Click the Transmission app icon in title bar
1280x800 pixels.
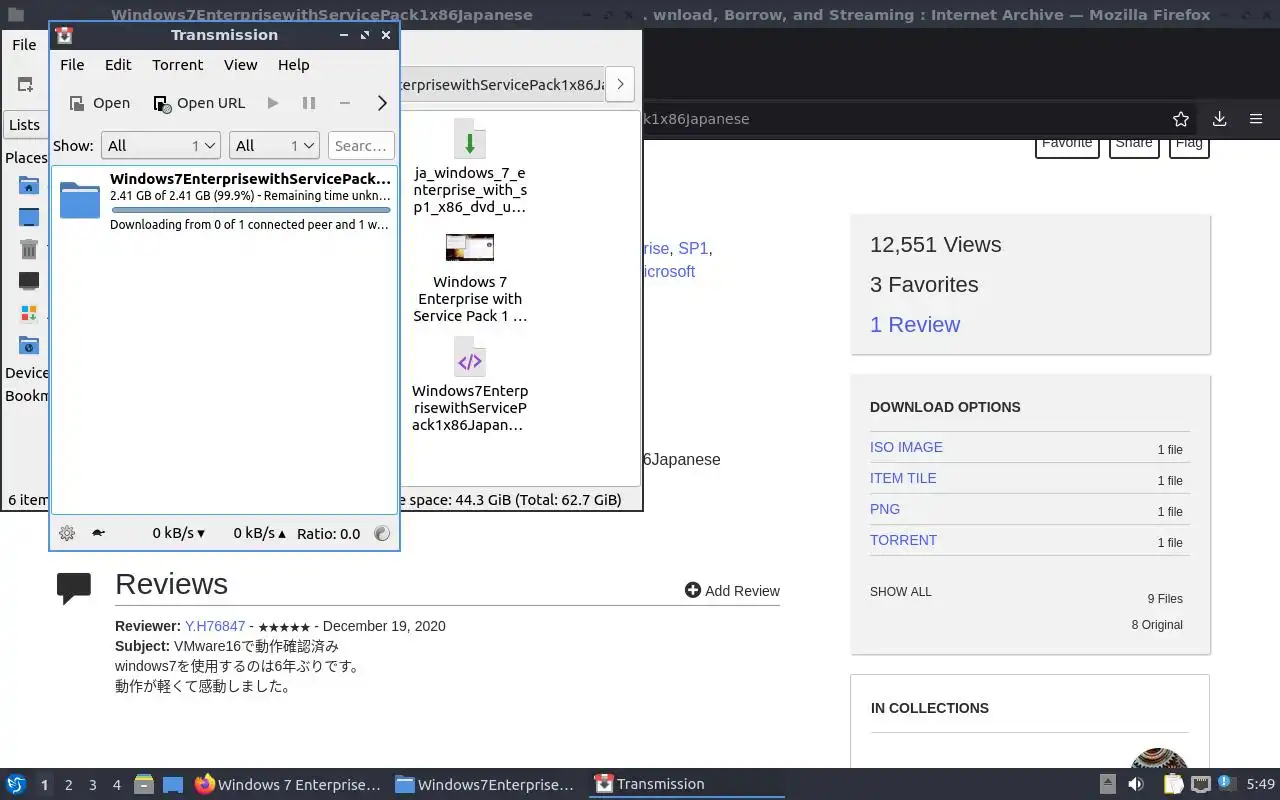tap(64, 35)
